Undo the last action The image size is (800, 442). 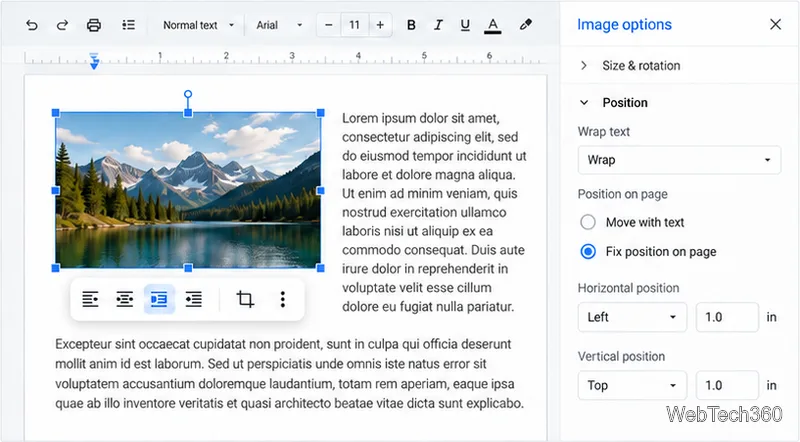coord(32,25)
